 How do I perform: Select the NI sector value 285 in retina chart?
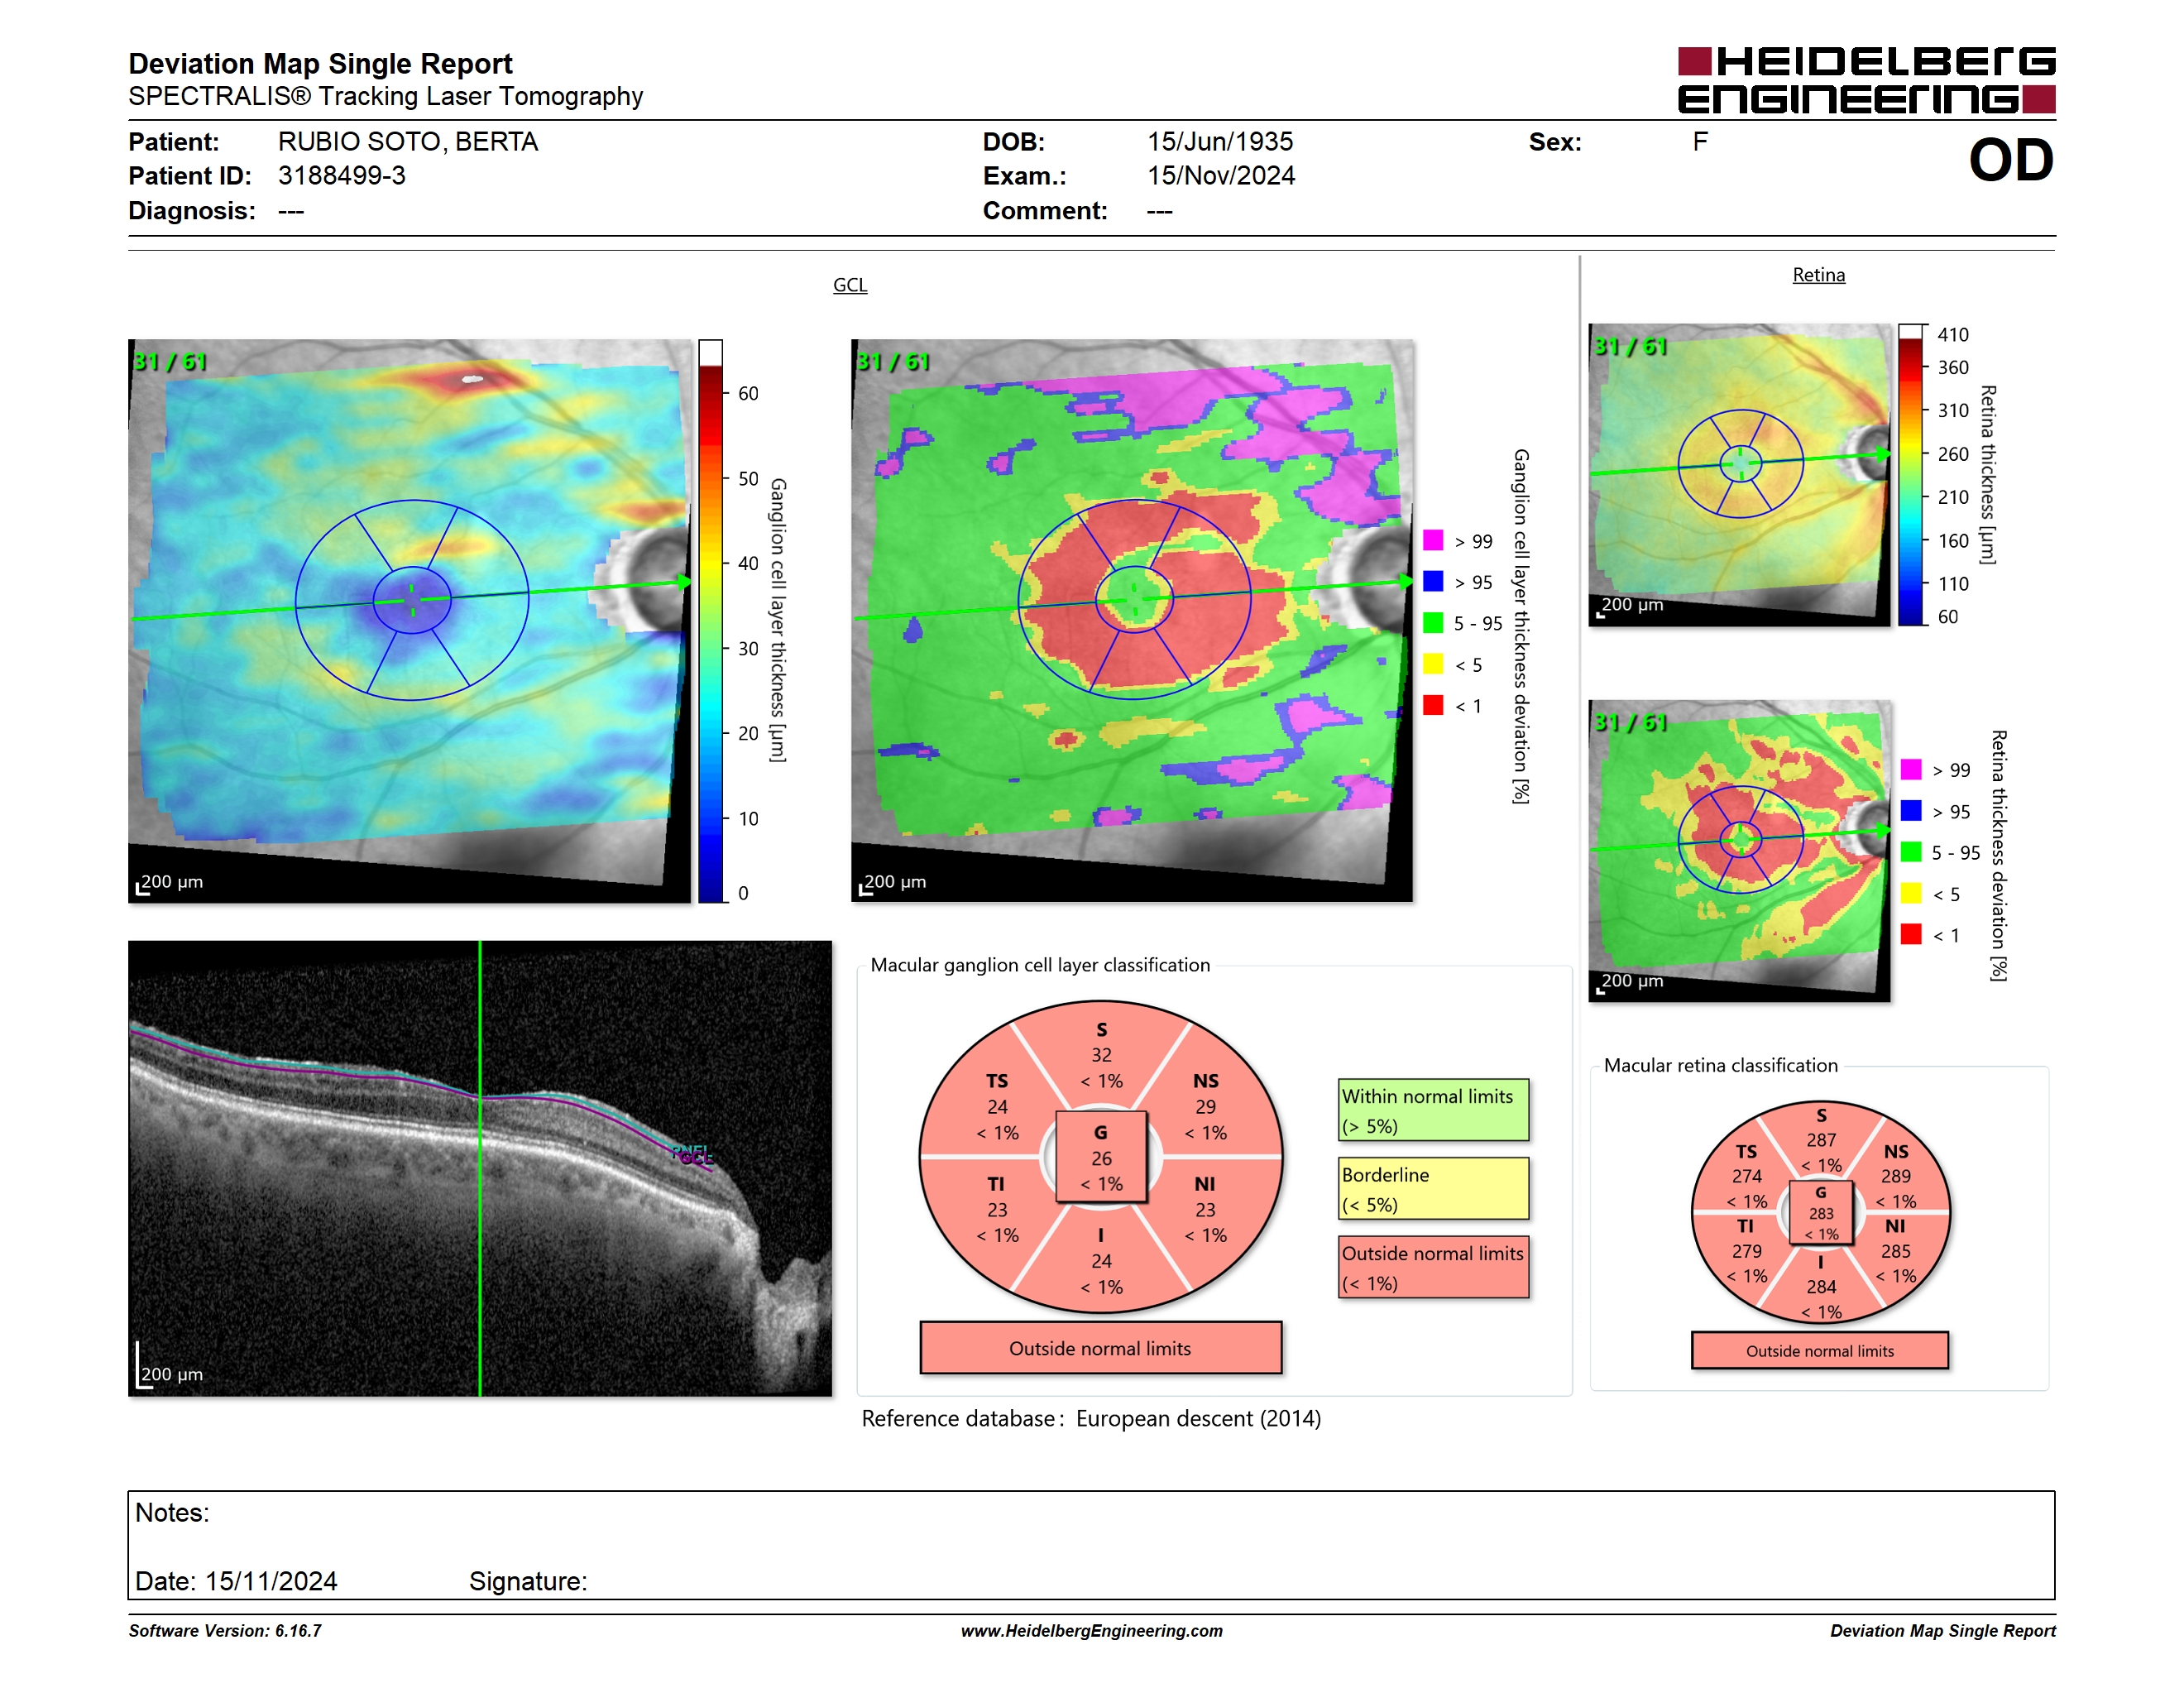click(x=1895, y=1252)
